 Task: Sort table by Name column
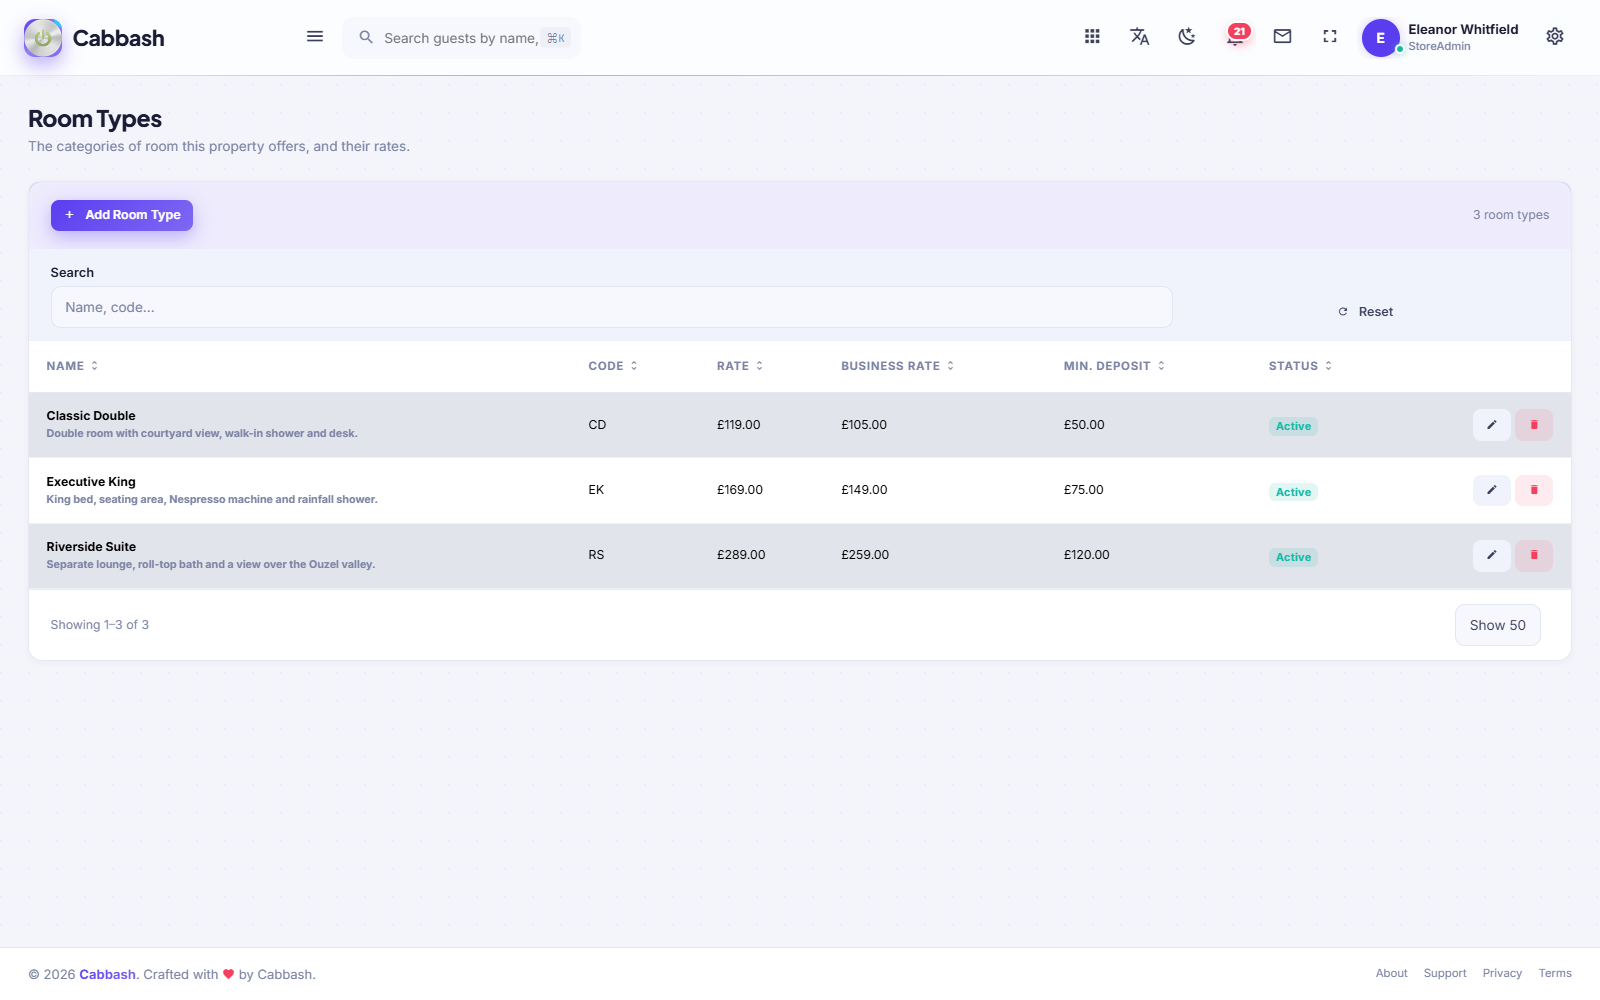(72, 366)
